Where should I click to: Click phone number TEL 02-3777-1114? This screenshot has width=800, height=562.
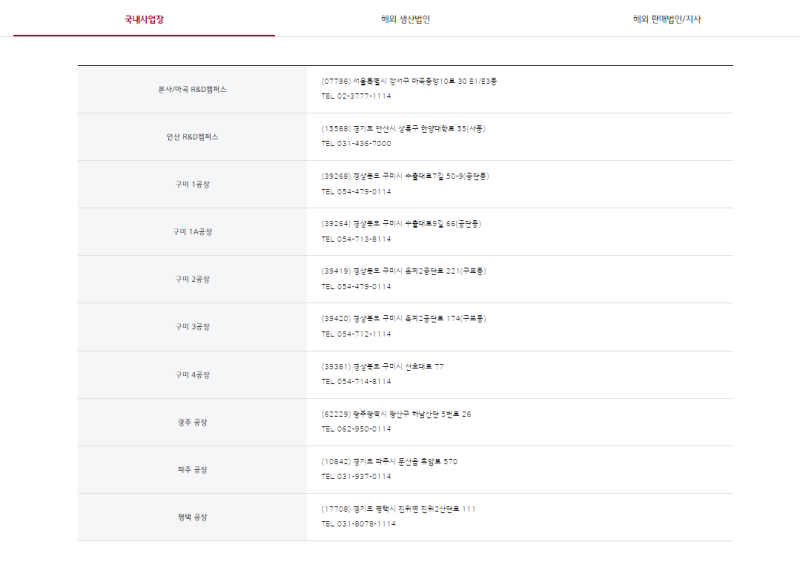tap(356, 96)
